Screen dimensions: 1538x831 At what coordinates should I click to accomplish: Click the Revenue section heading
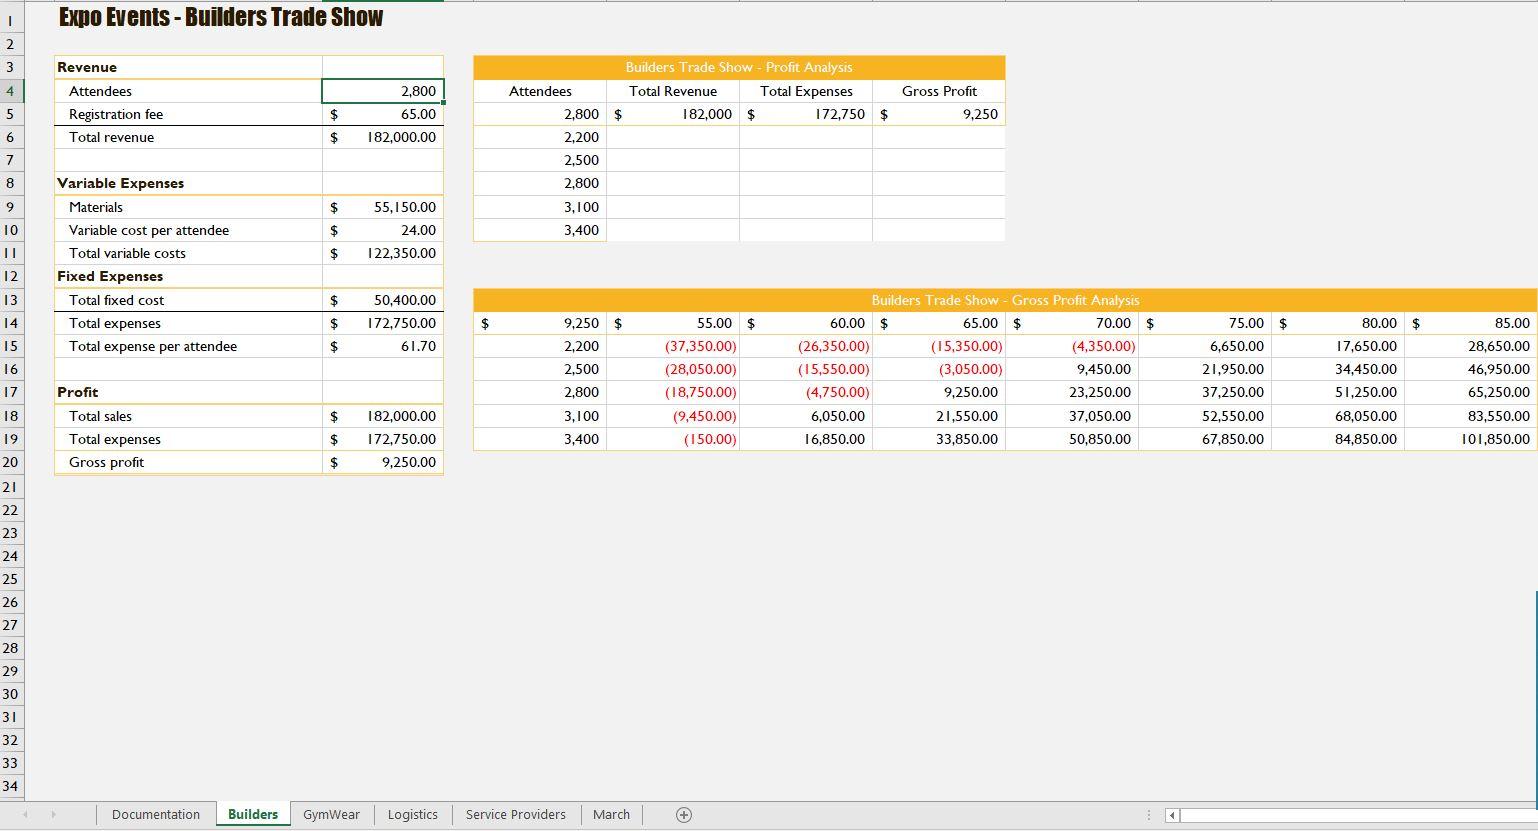[188, 67]
